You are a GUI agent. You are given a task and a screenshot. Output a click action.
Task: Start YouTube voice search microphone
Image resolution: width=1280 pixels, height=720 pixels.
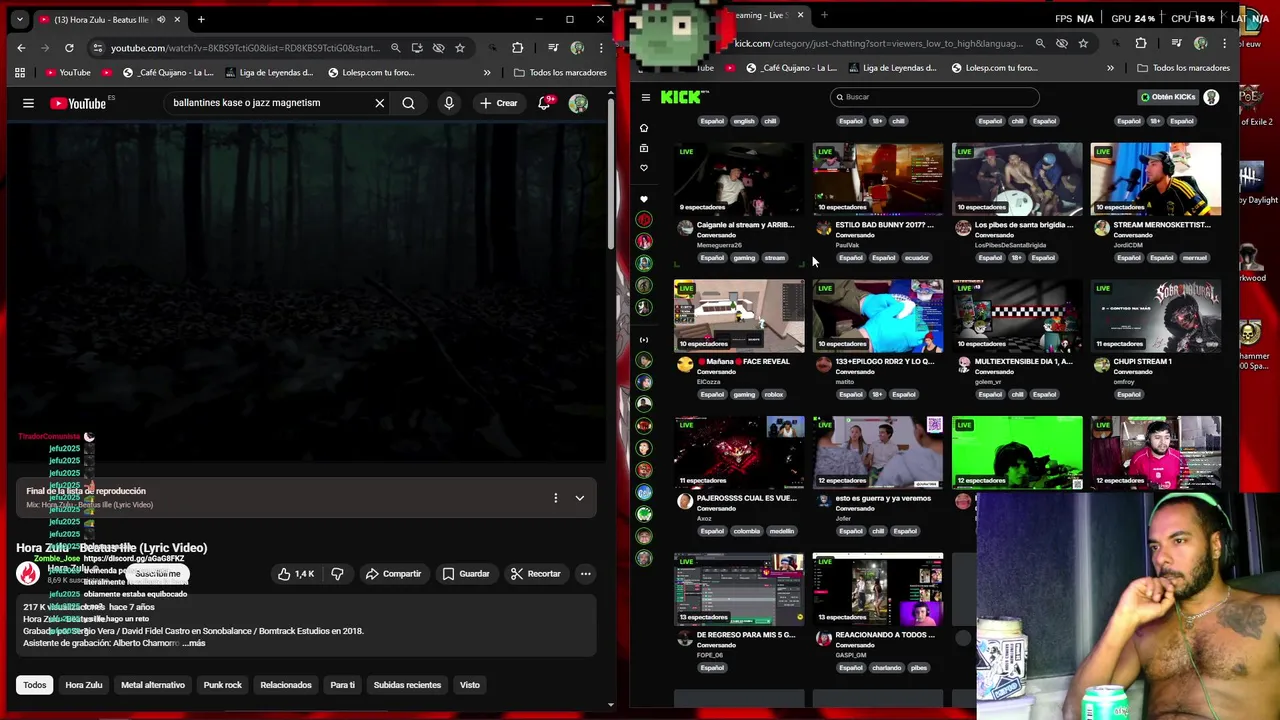449,103
